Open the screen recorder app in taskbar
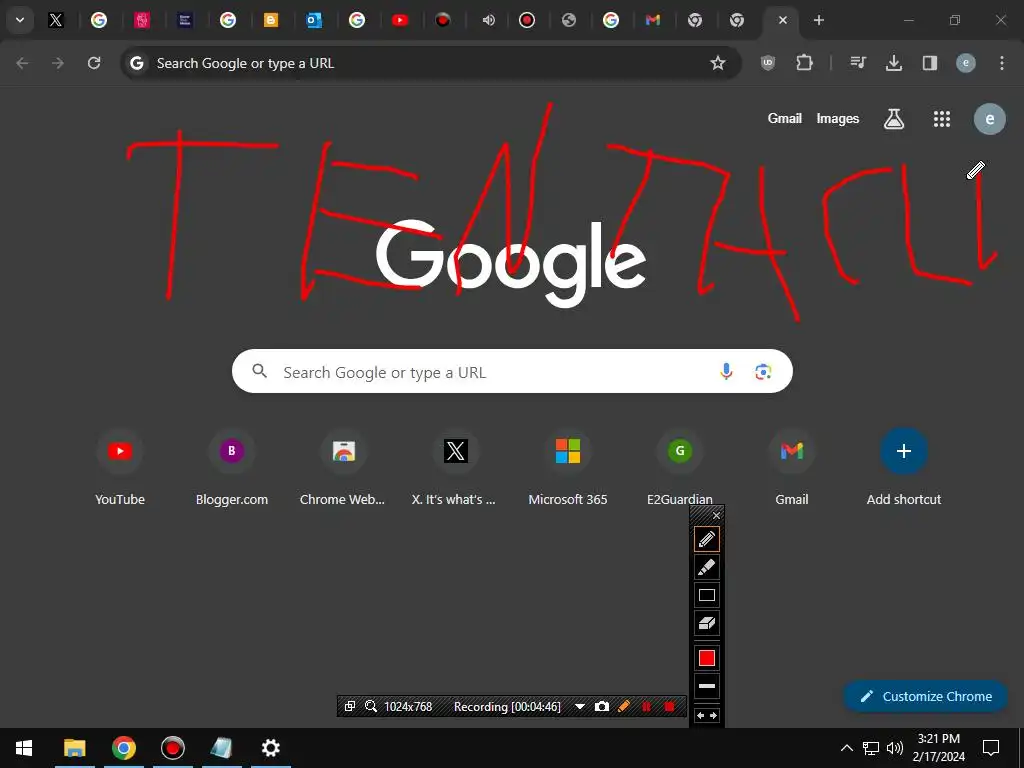 (x=172, y=748)
